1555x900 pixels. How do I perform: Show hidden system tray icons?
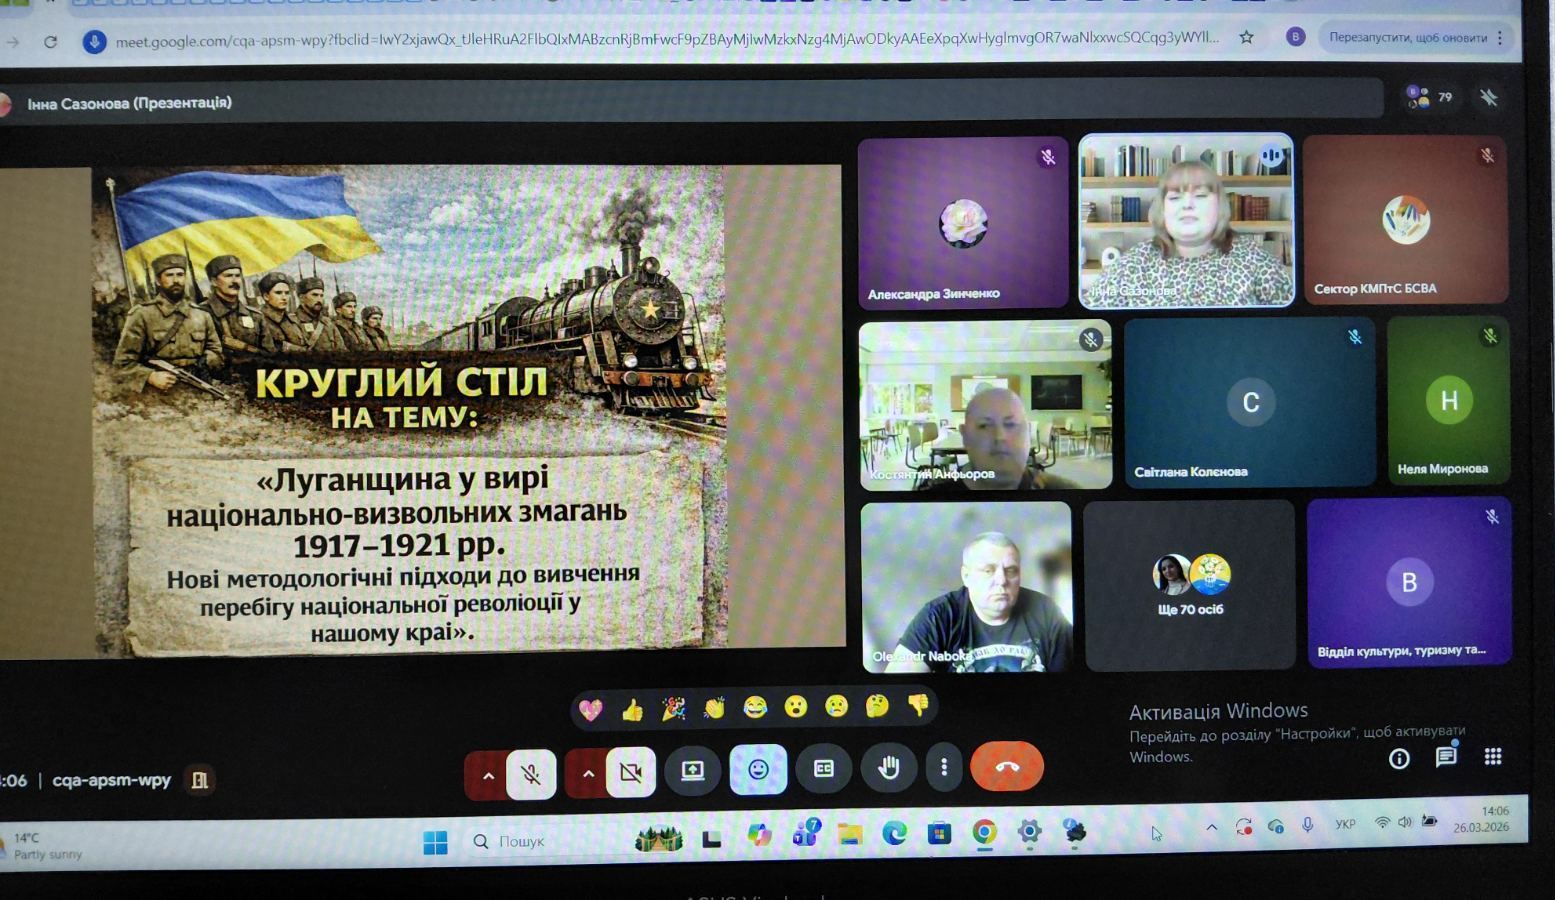click(1211, 827)
